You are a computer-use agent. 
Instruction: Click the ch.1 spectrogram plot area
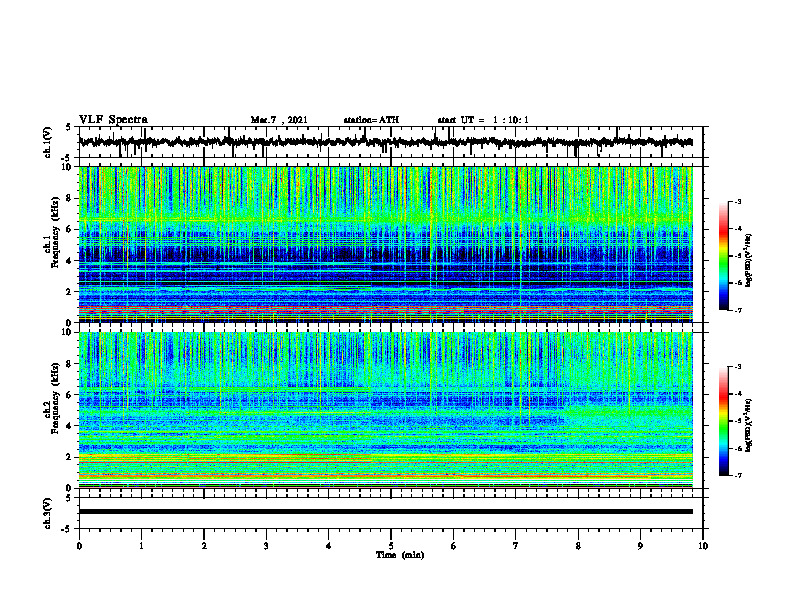coord(385,244)
